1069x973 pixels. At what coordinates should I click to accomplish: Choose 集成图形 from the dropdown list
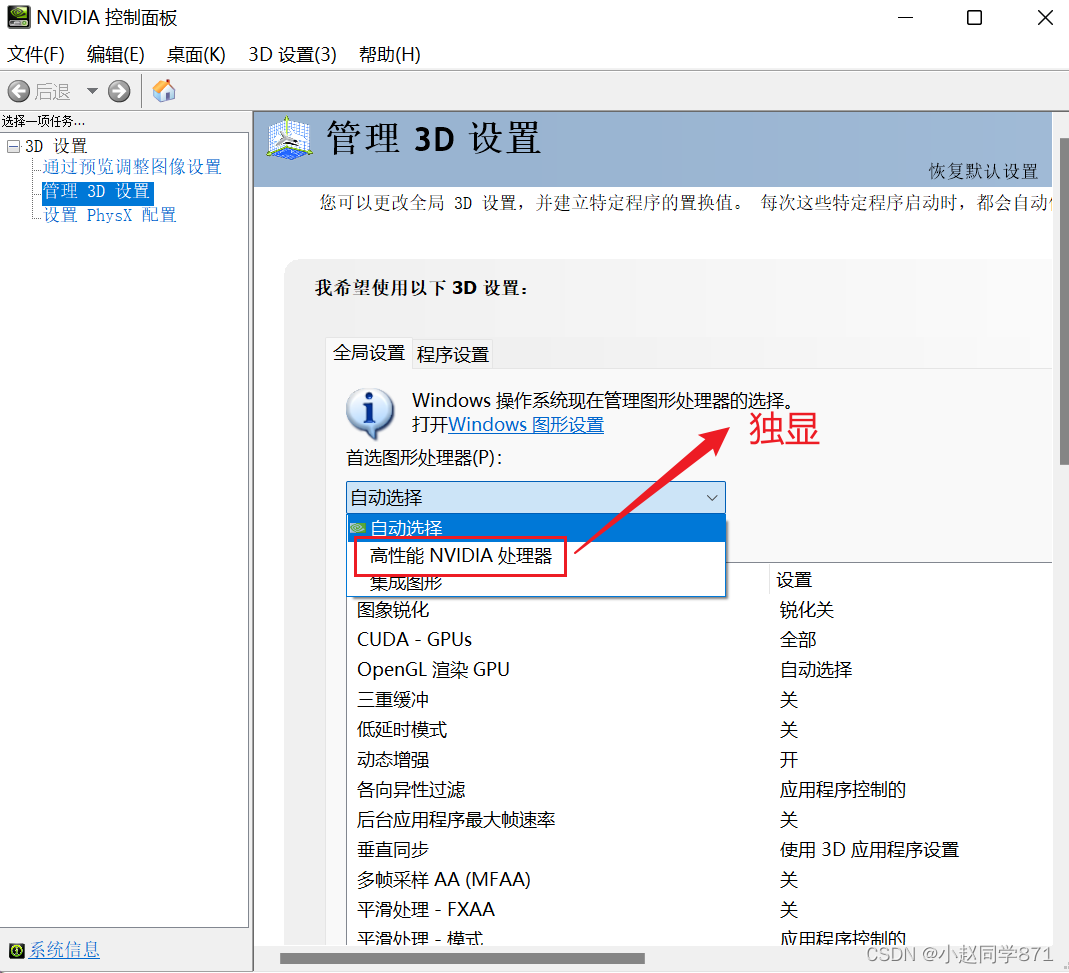(536, 584)
